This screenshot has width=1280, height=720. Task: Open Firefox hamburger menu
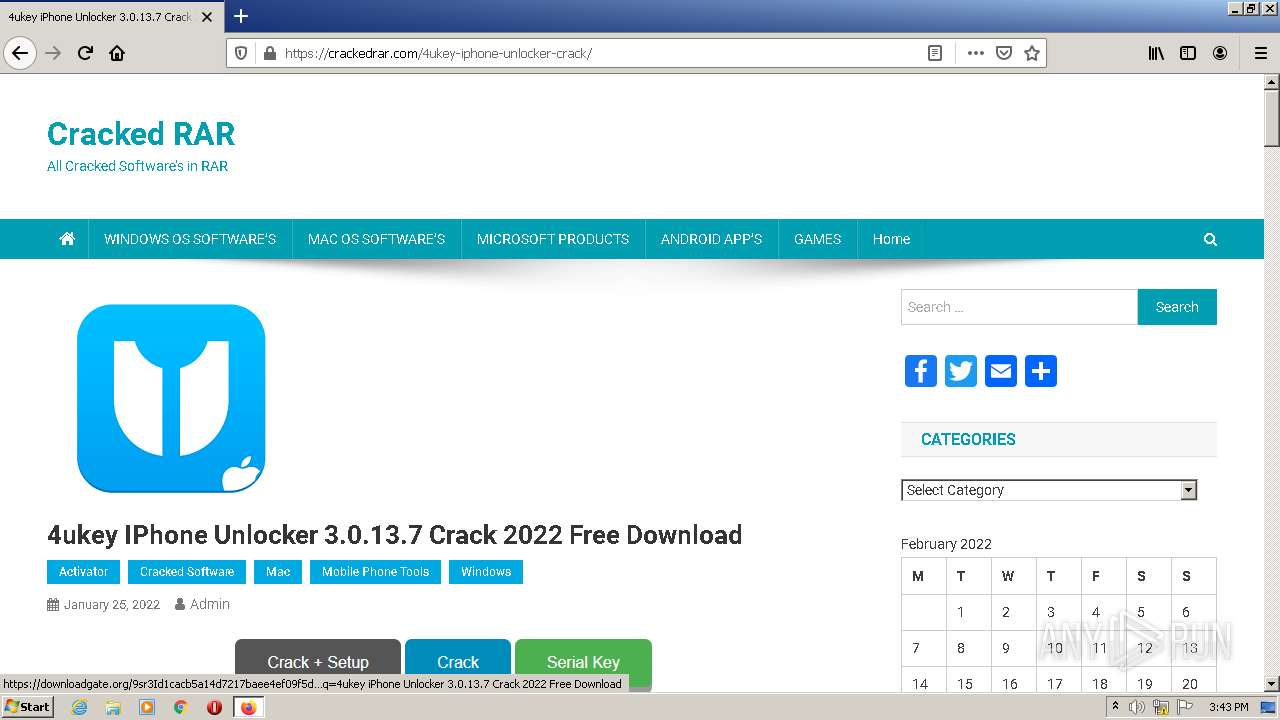click(x=1261, y=53)
